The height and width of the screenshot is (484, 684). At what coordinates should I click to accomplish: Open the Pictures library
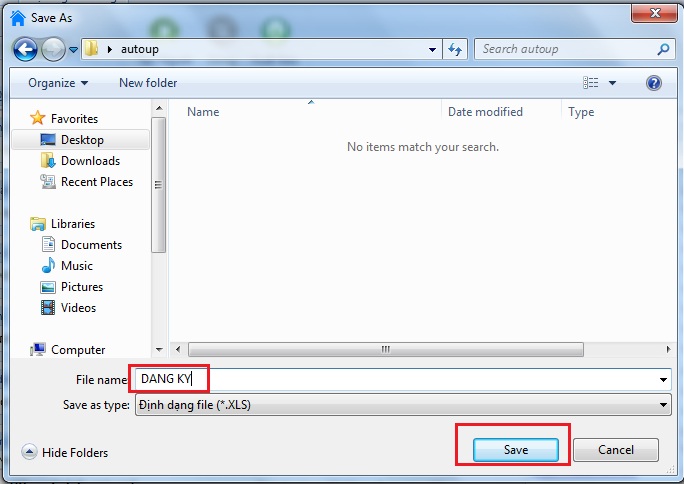coord(82,287)
